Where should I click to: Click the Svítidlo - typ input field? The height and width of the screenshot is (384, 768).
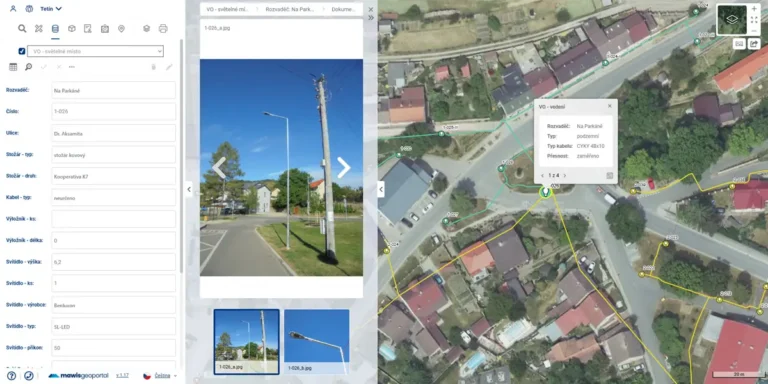click(x=114, y=326)
